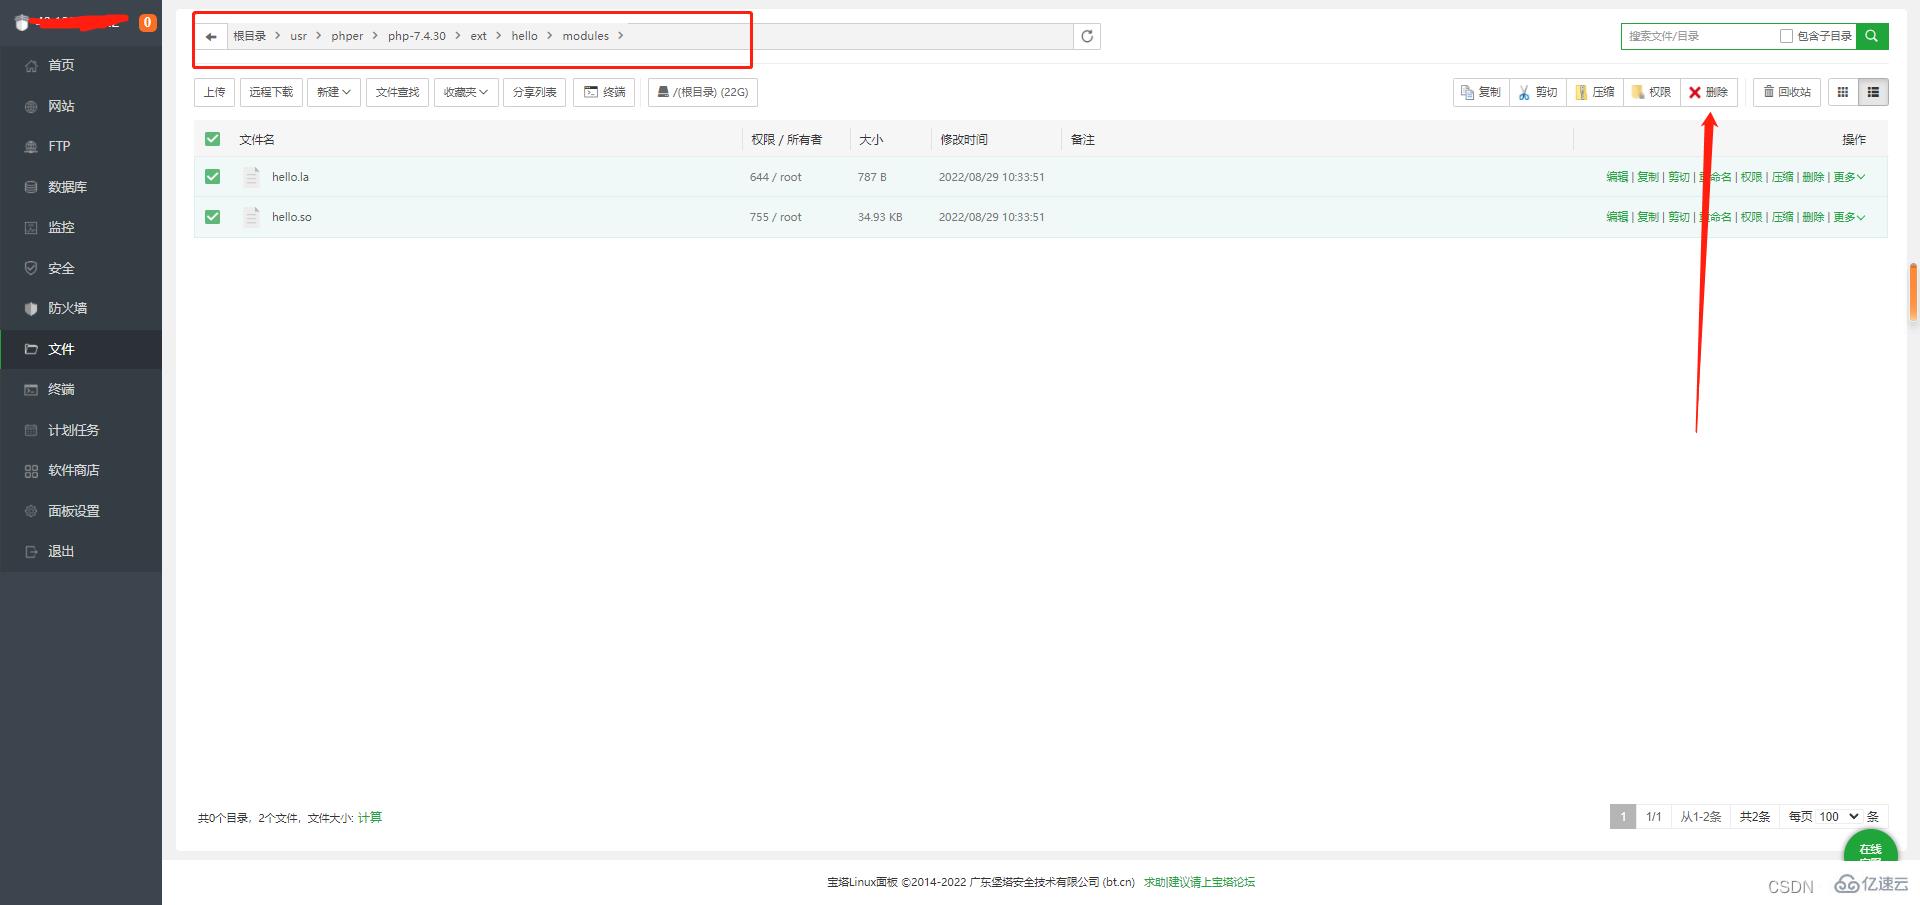Click 删除 delete link for hello.so row
Screen dimensions: 1920x905
point(1813,217)
